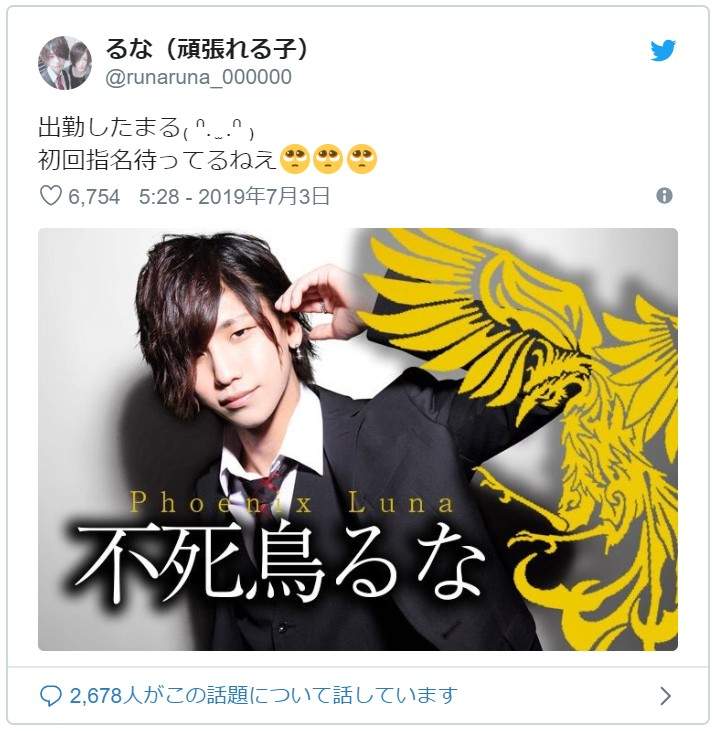Viewport: 713px width, 731px height.
Task: Expand conversation with the right chevron arrow
Action: 665,696
